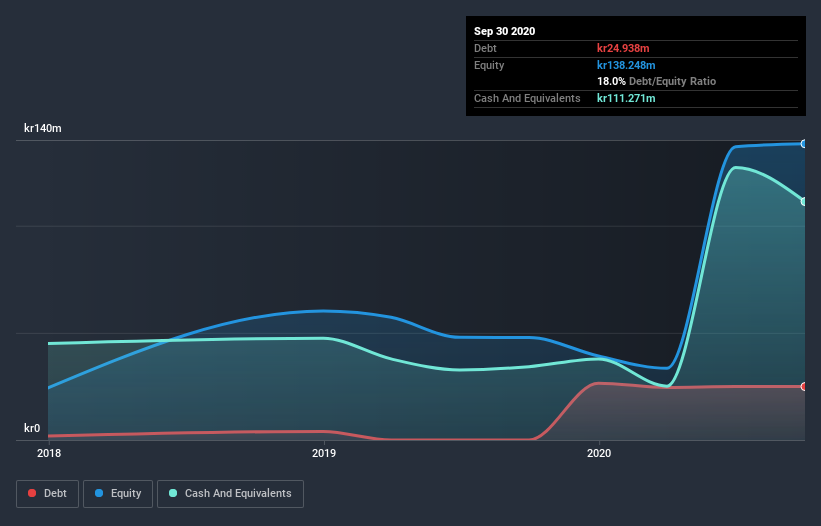Toggle the Debt series legend button
The width and height of the screenshot is (821, 526).
47,494
